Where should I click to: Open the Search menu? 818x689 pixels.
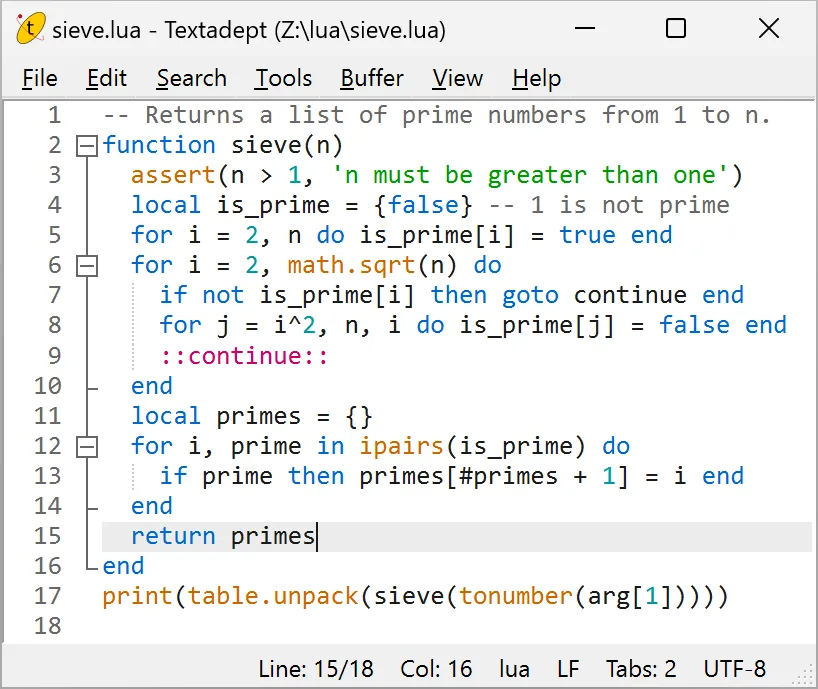(x=191, y=79)
